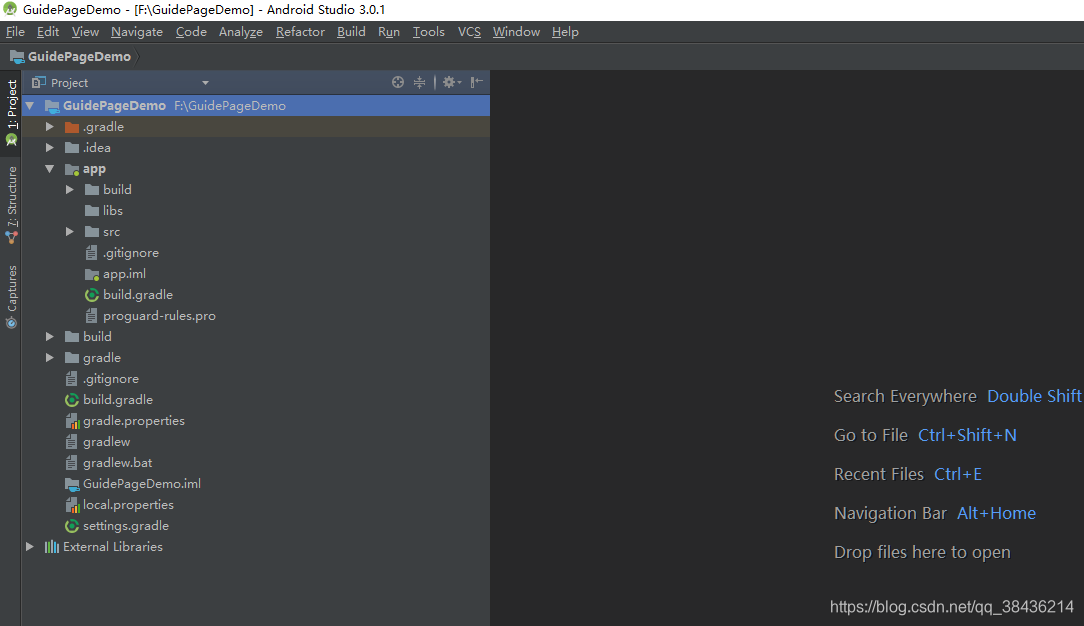Click the Project view icon in panel header
The image size is (1084, 626).
click(39, 82)
